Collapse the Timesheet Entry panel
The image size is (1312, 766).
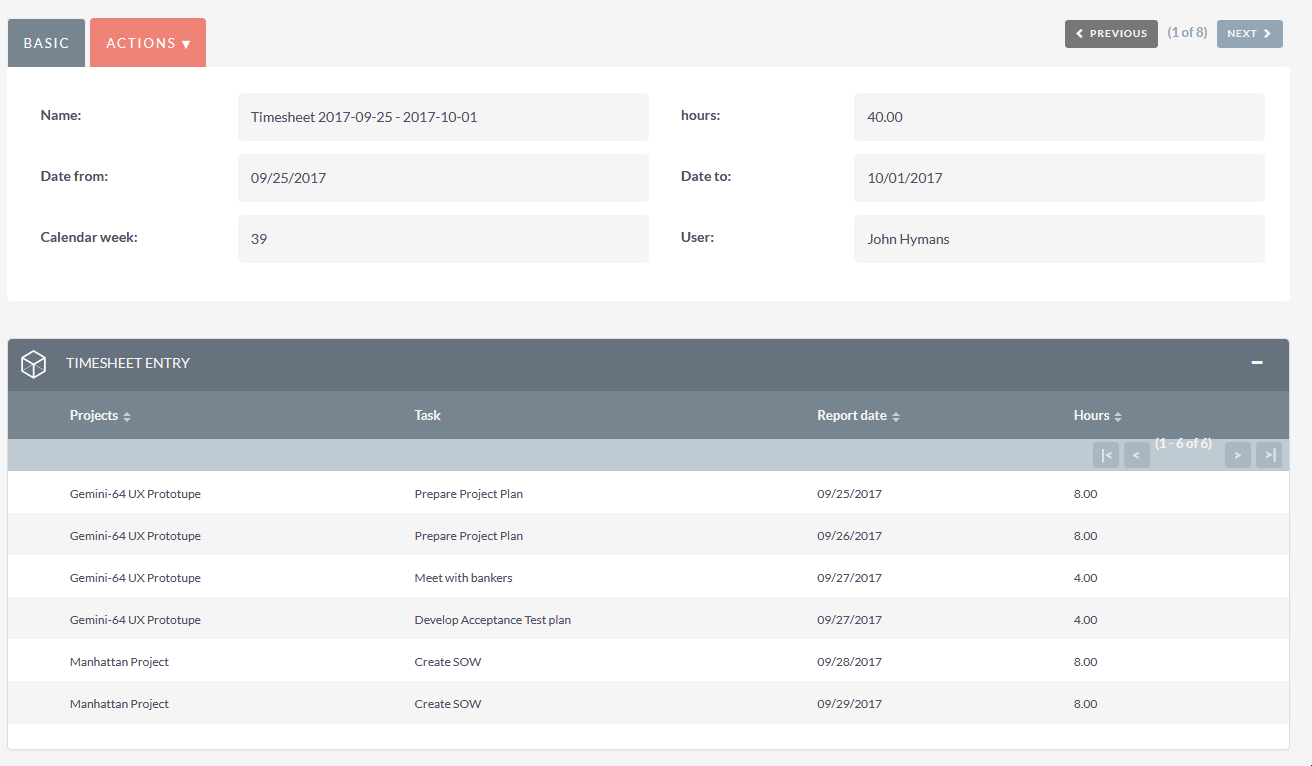click(1257, 363)
